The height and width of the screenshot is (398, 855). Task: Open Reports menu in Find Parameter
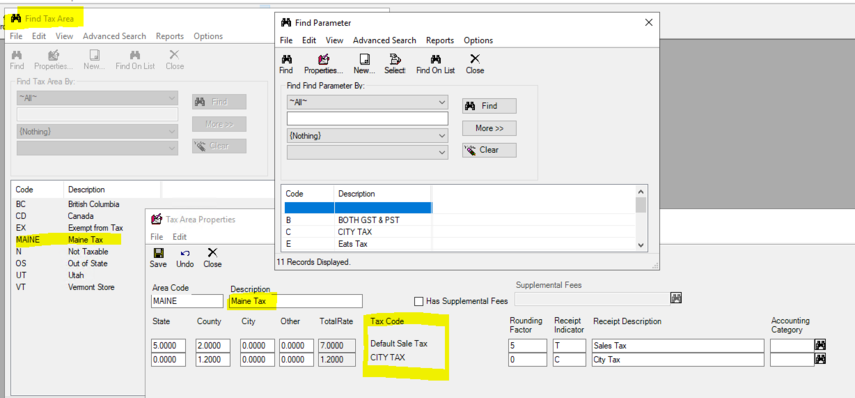[440, 40]
